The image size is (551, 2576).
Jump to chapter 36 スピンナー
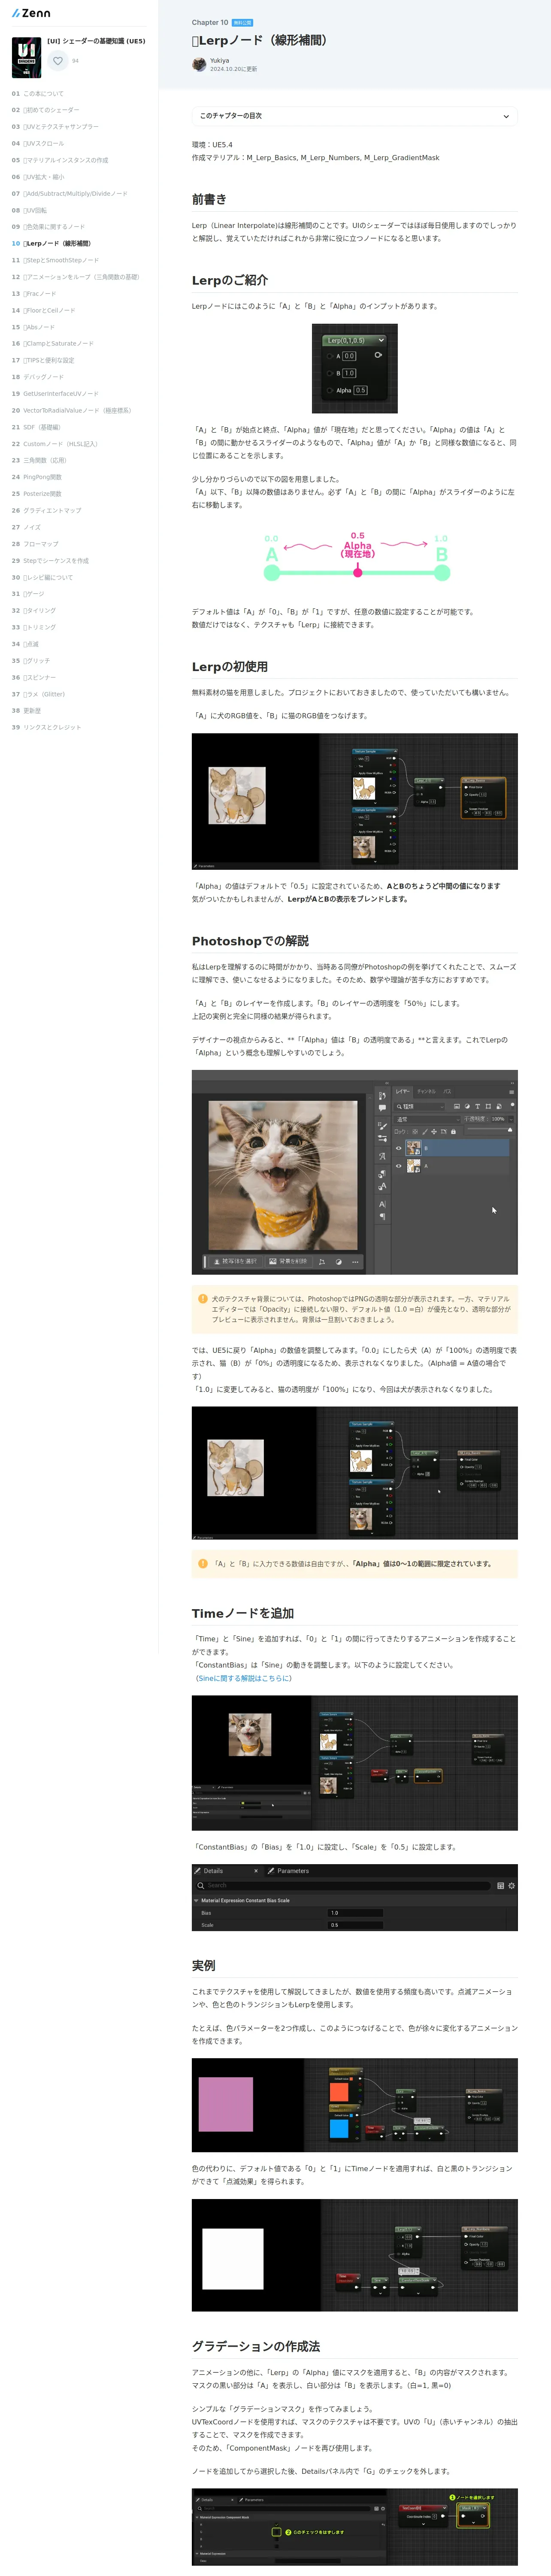pyautogui.click(x=34, y=677)
